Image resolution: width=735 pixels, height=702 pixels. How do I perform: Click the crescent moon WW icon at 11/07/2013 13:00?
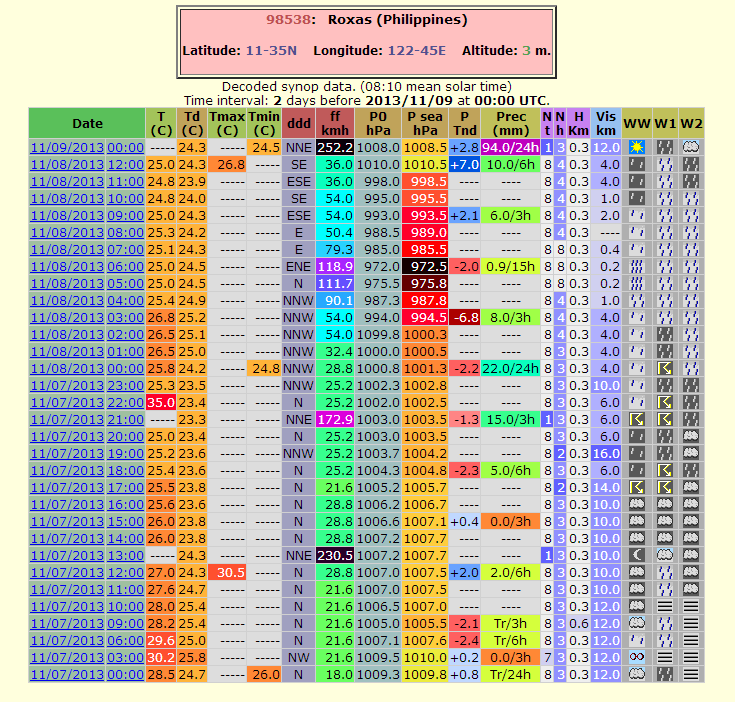[636, 555]
